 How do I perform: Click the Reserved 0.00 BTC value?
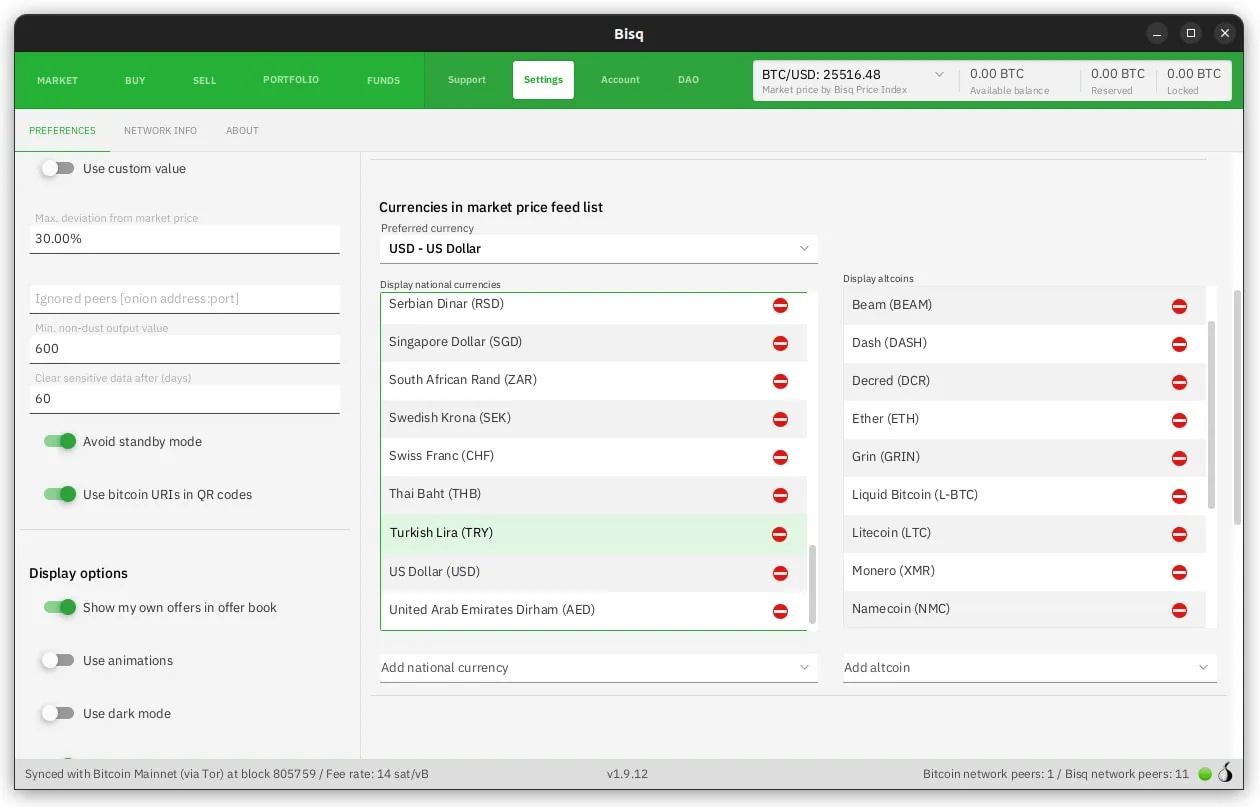click(x=1118, y=74)
